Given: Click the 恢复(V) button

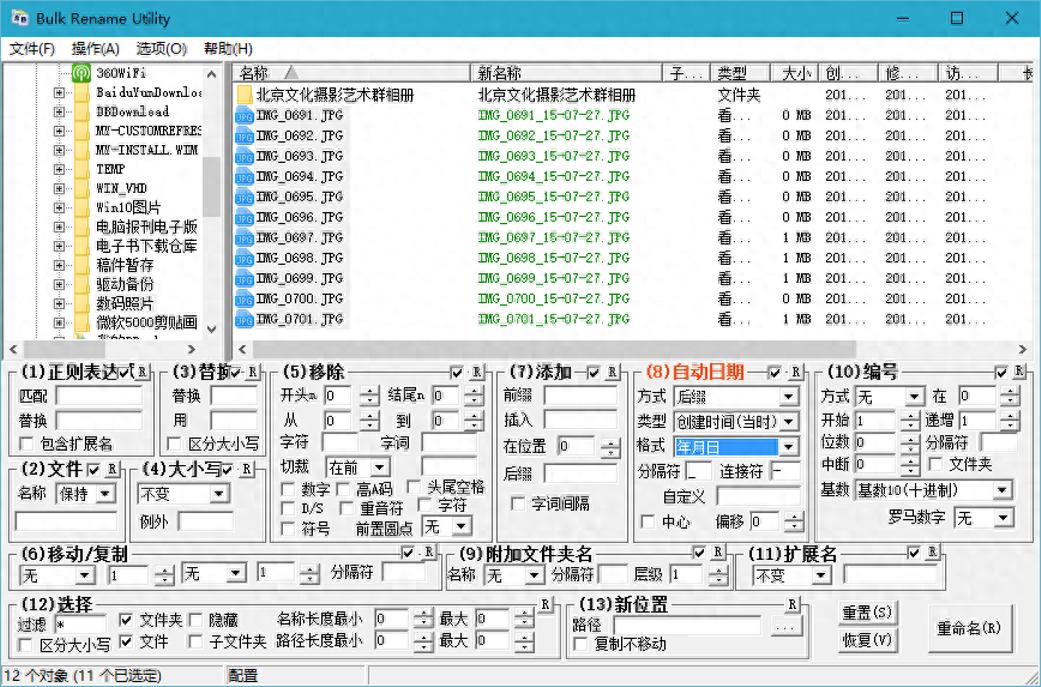Looking at the screenshot, I should coord(866,640).
